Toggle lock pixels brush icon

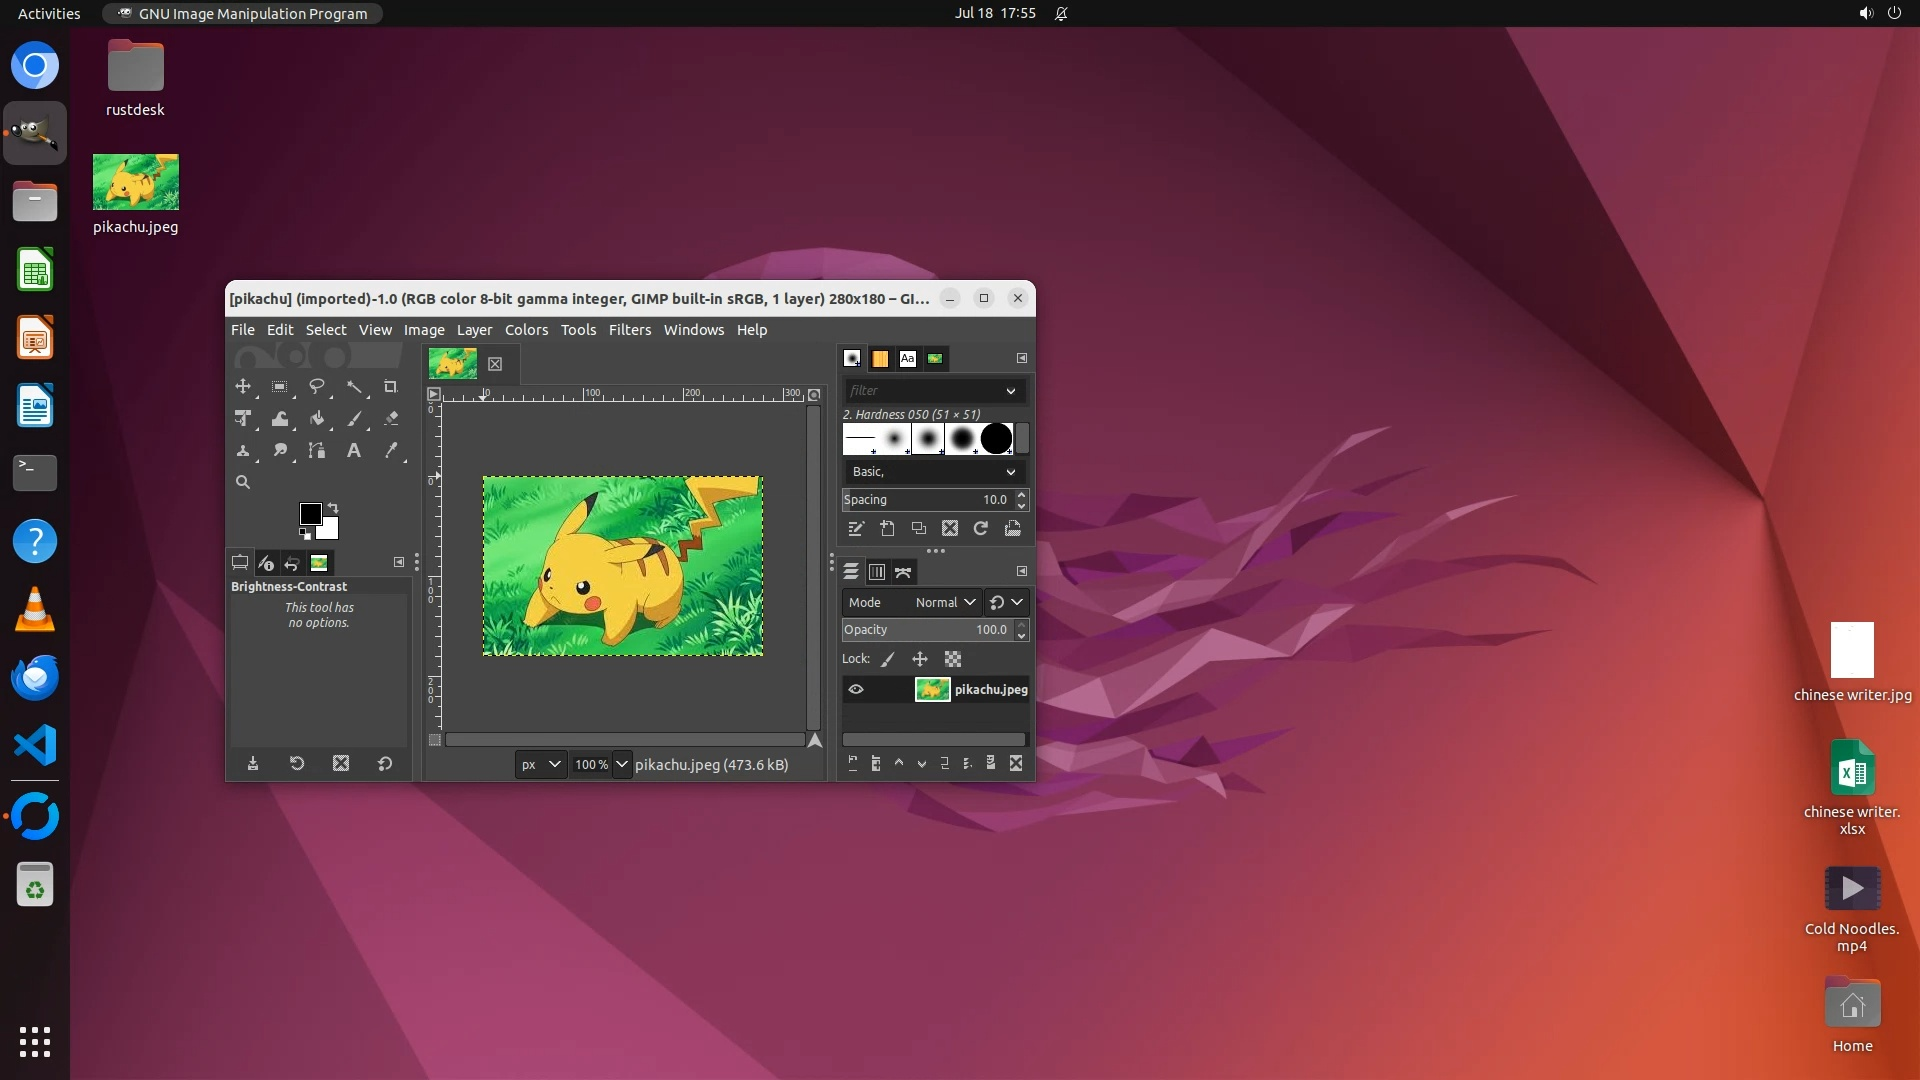(888, 659)
